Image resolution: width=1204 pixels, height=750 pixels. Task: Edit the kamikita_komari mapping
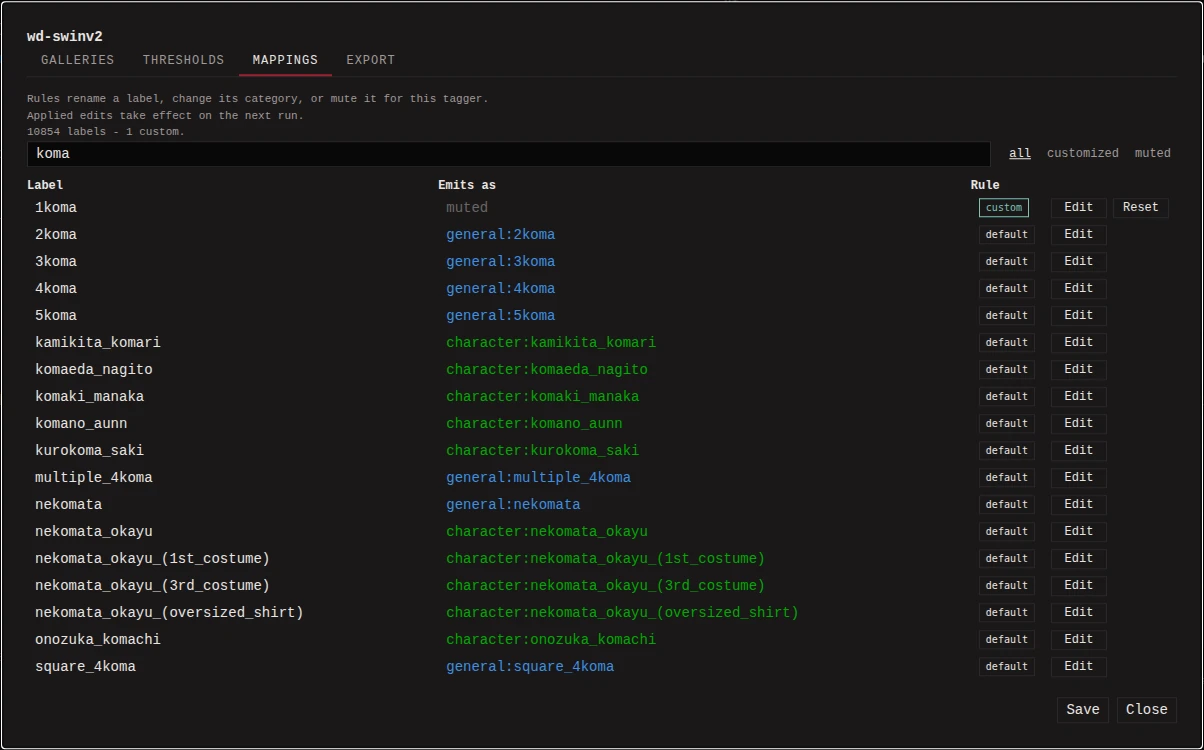(1079, 342)
